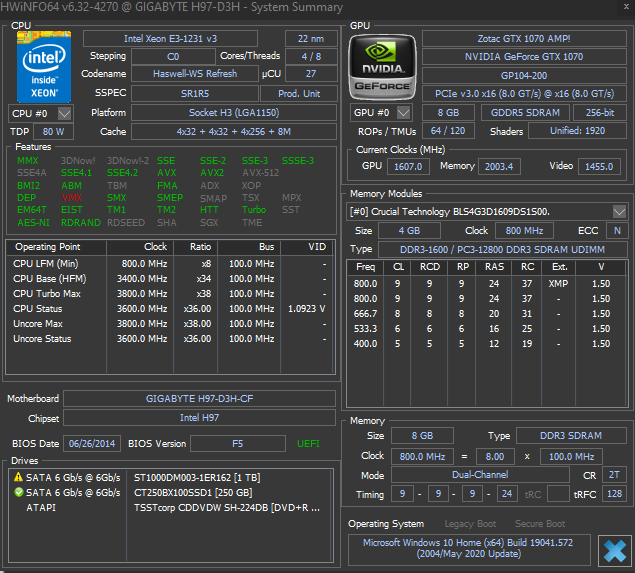The height and width of the screenshot is (573, 635).
Task: Click the ECC value N field
Action: pyautogui.click(x=617, y=231)
